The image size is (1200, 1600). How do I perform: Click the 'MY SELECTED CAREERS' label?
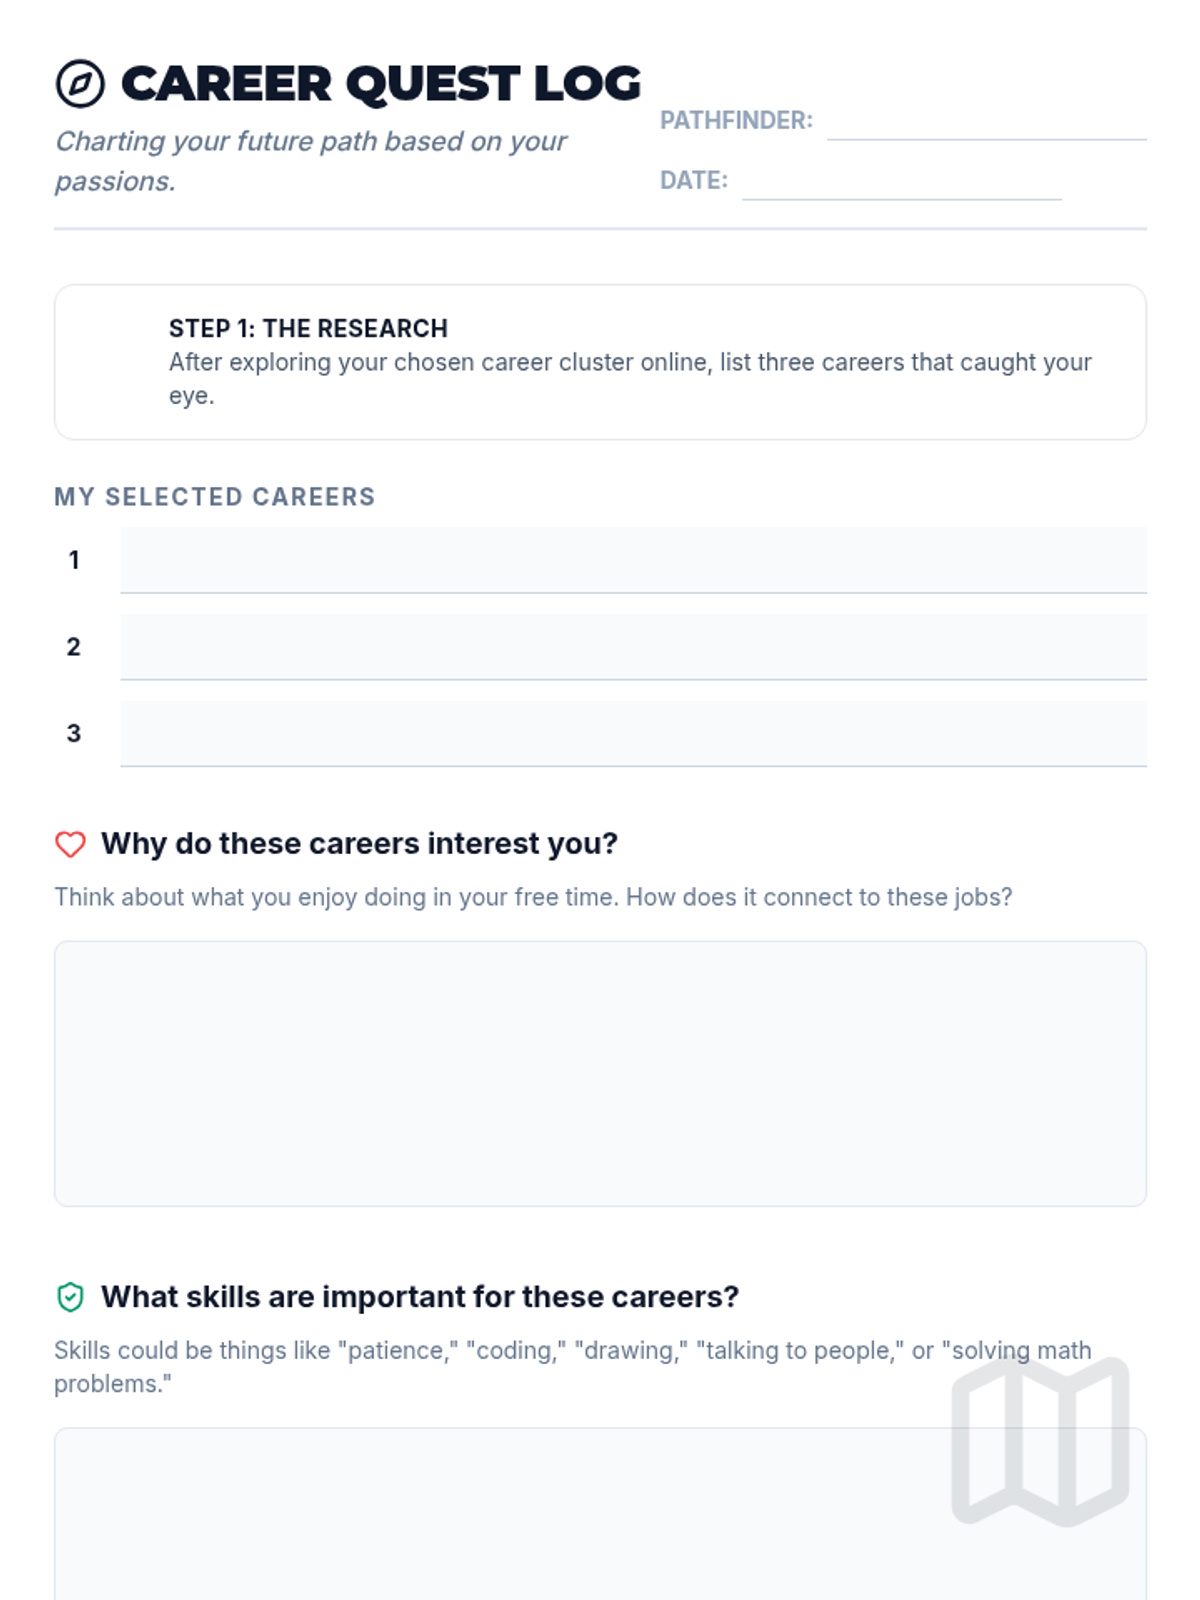pos(215,497)
